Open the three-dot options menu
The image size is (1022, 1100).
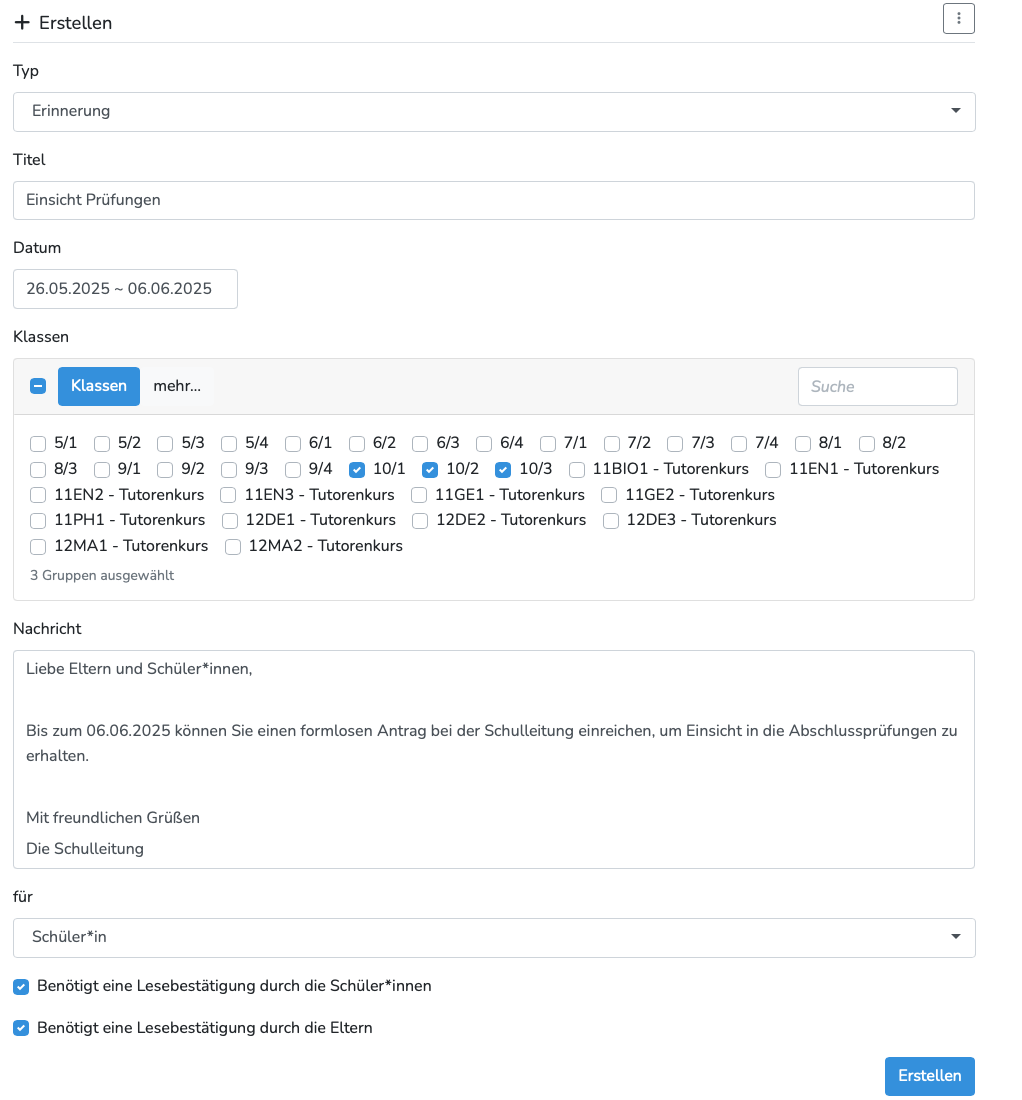tap(958, 18)
